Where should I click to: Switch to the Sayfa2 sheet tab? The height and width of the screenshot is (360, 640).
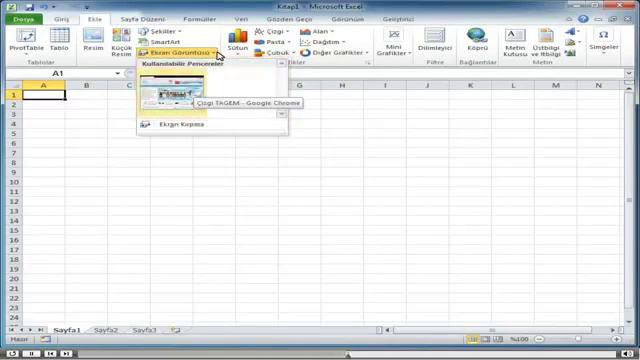(106, 330)
